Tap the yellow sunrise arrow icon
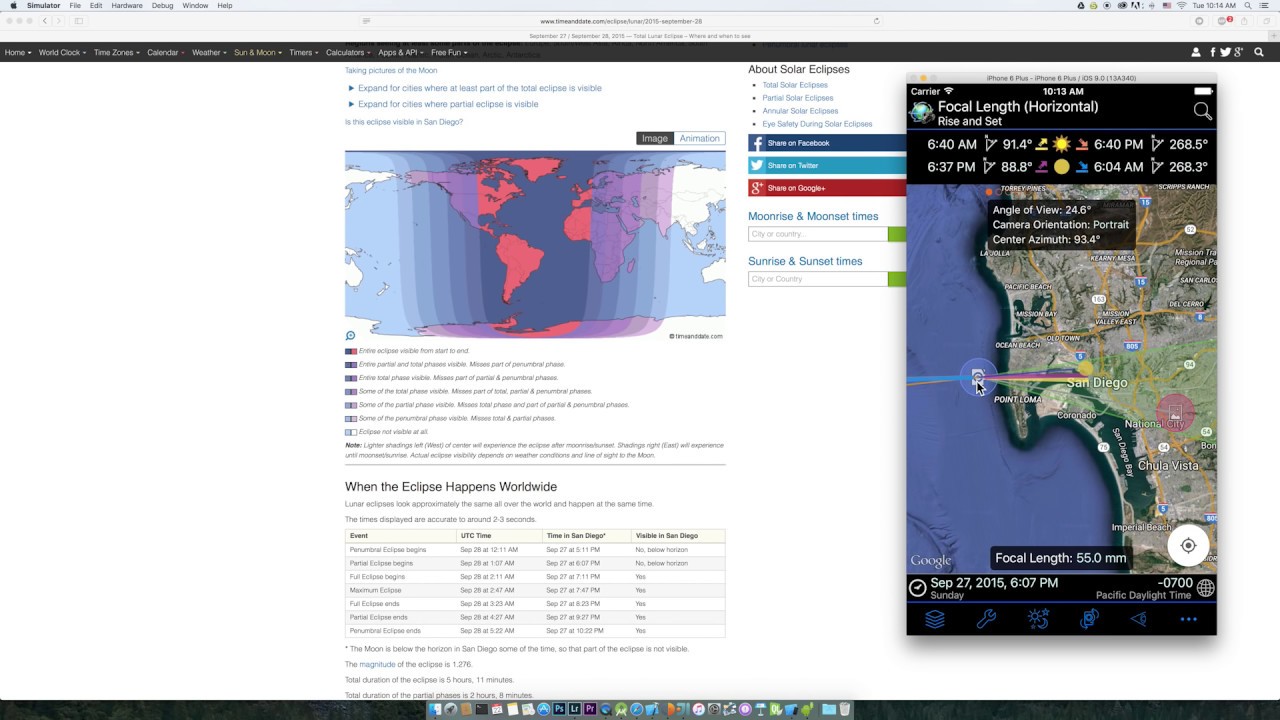Viewport: 1280px width, 720px height. click(x=1042, y=144)
